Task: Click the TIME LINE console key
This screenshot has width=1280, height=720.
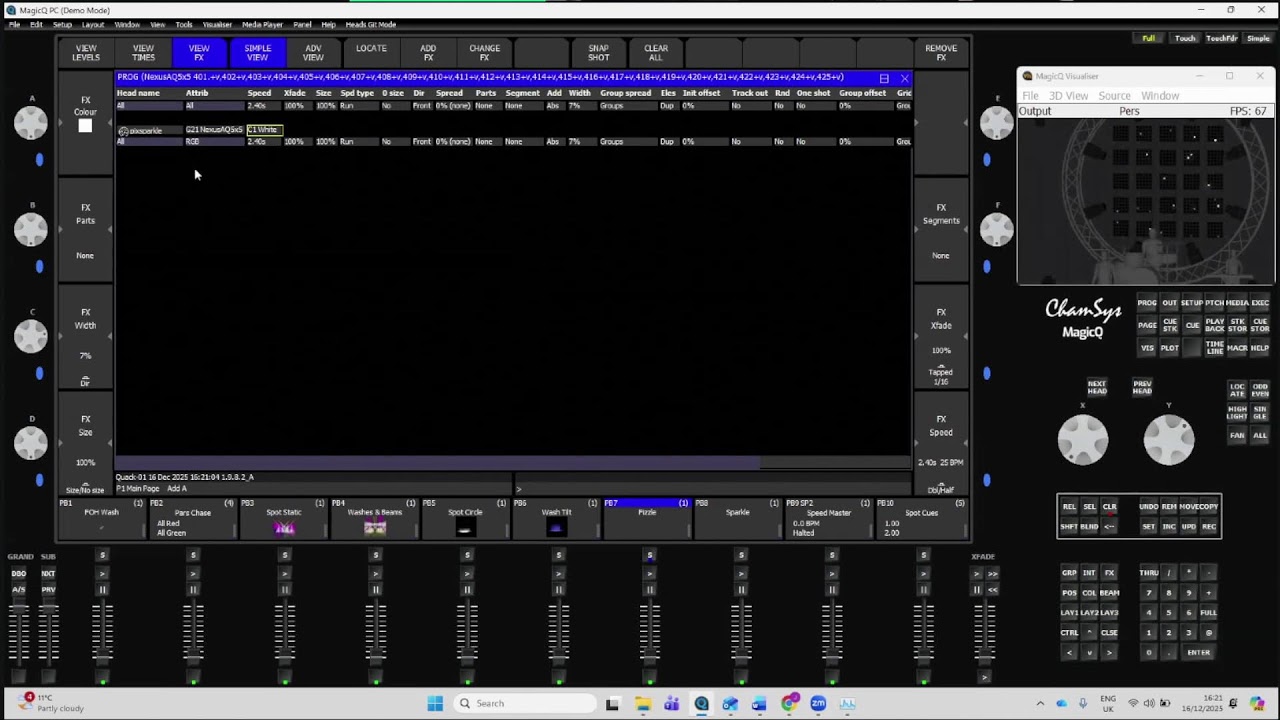Action: pos(1214,348)
